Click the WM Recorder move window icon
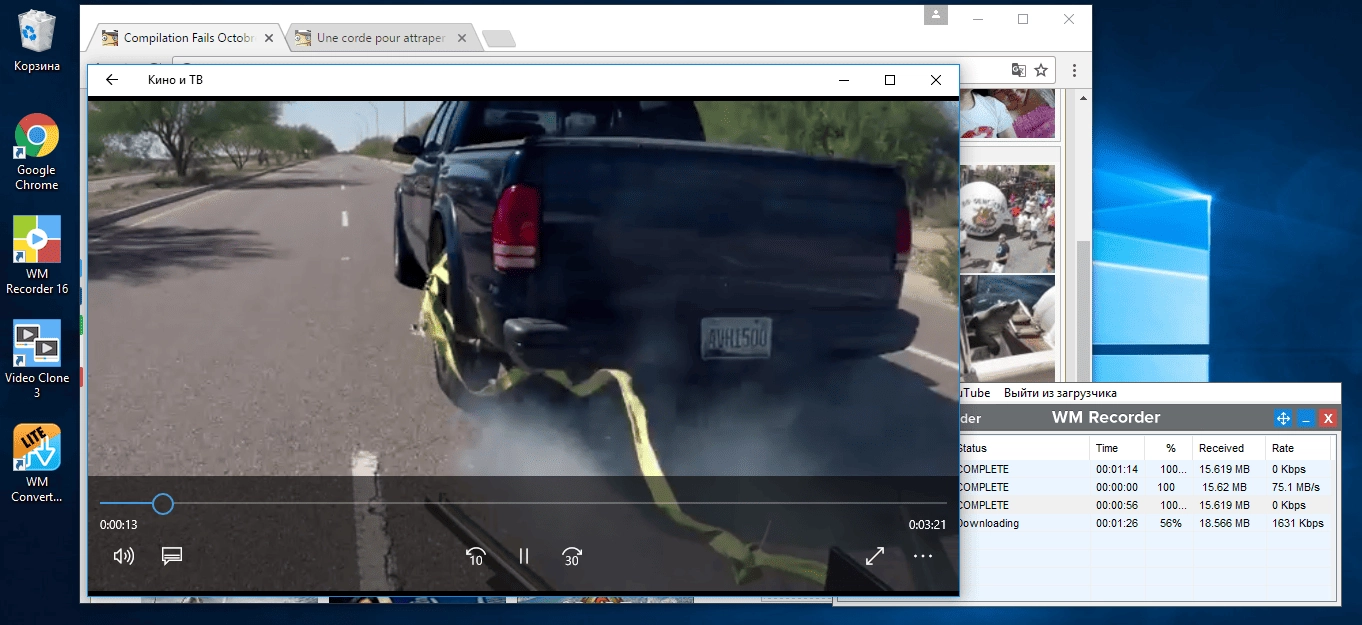The image size is (1362, 625). 1283,418
